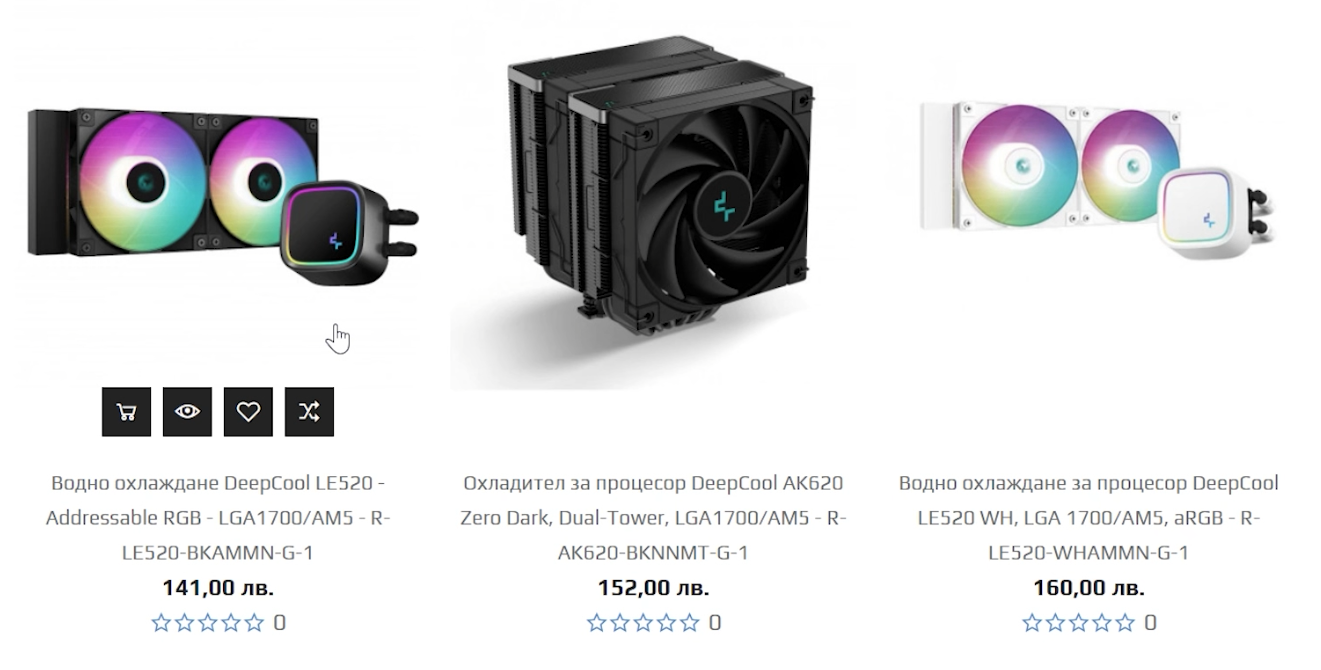This screenshot has width=1321, height=670.
Task: Select the 141,00 лв. price
Action: [x=218, y=588]
